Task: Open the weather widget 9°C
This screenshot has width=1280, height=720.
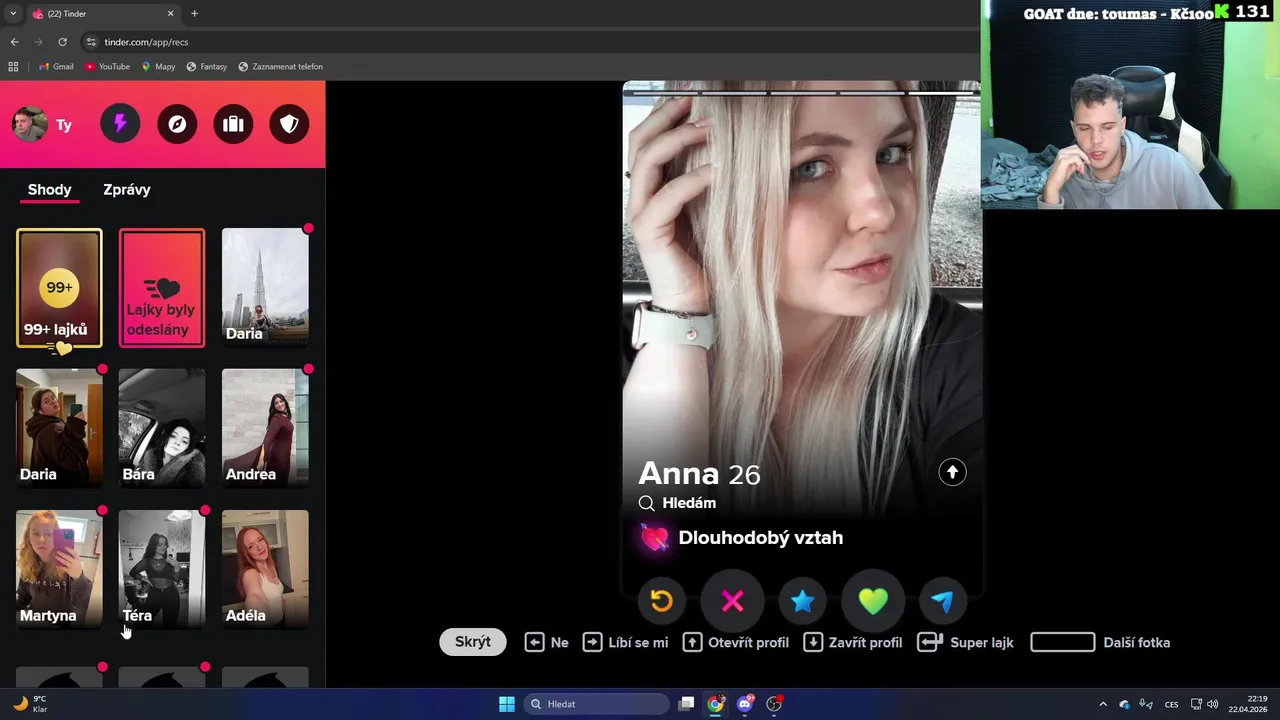Action: pos(30,704)
